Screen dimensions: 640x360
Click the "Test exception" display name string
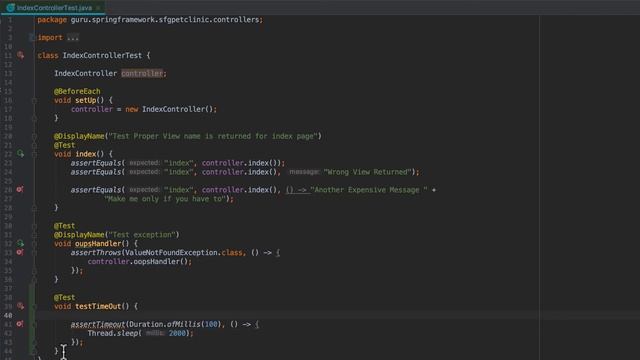click(x=142, y=235)
